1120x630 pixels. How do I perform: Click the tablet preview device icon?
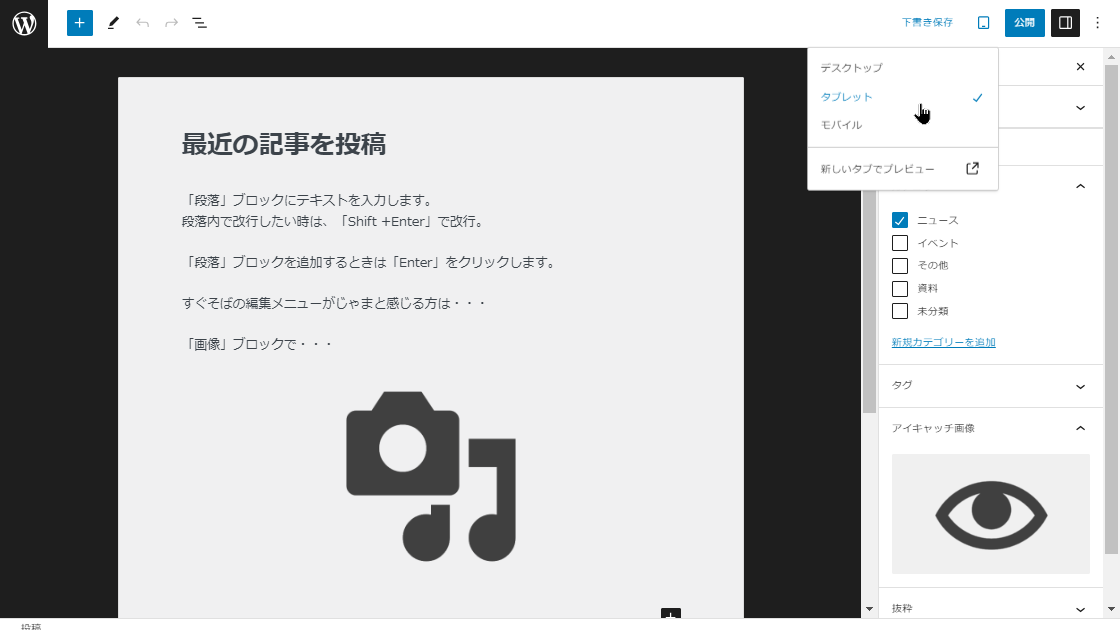pos(983,23)
